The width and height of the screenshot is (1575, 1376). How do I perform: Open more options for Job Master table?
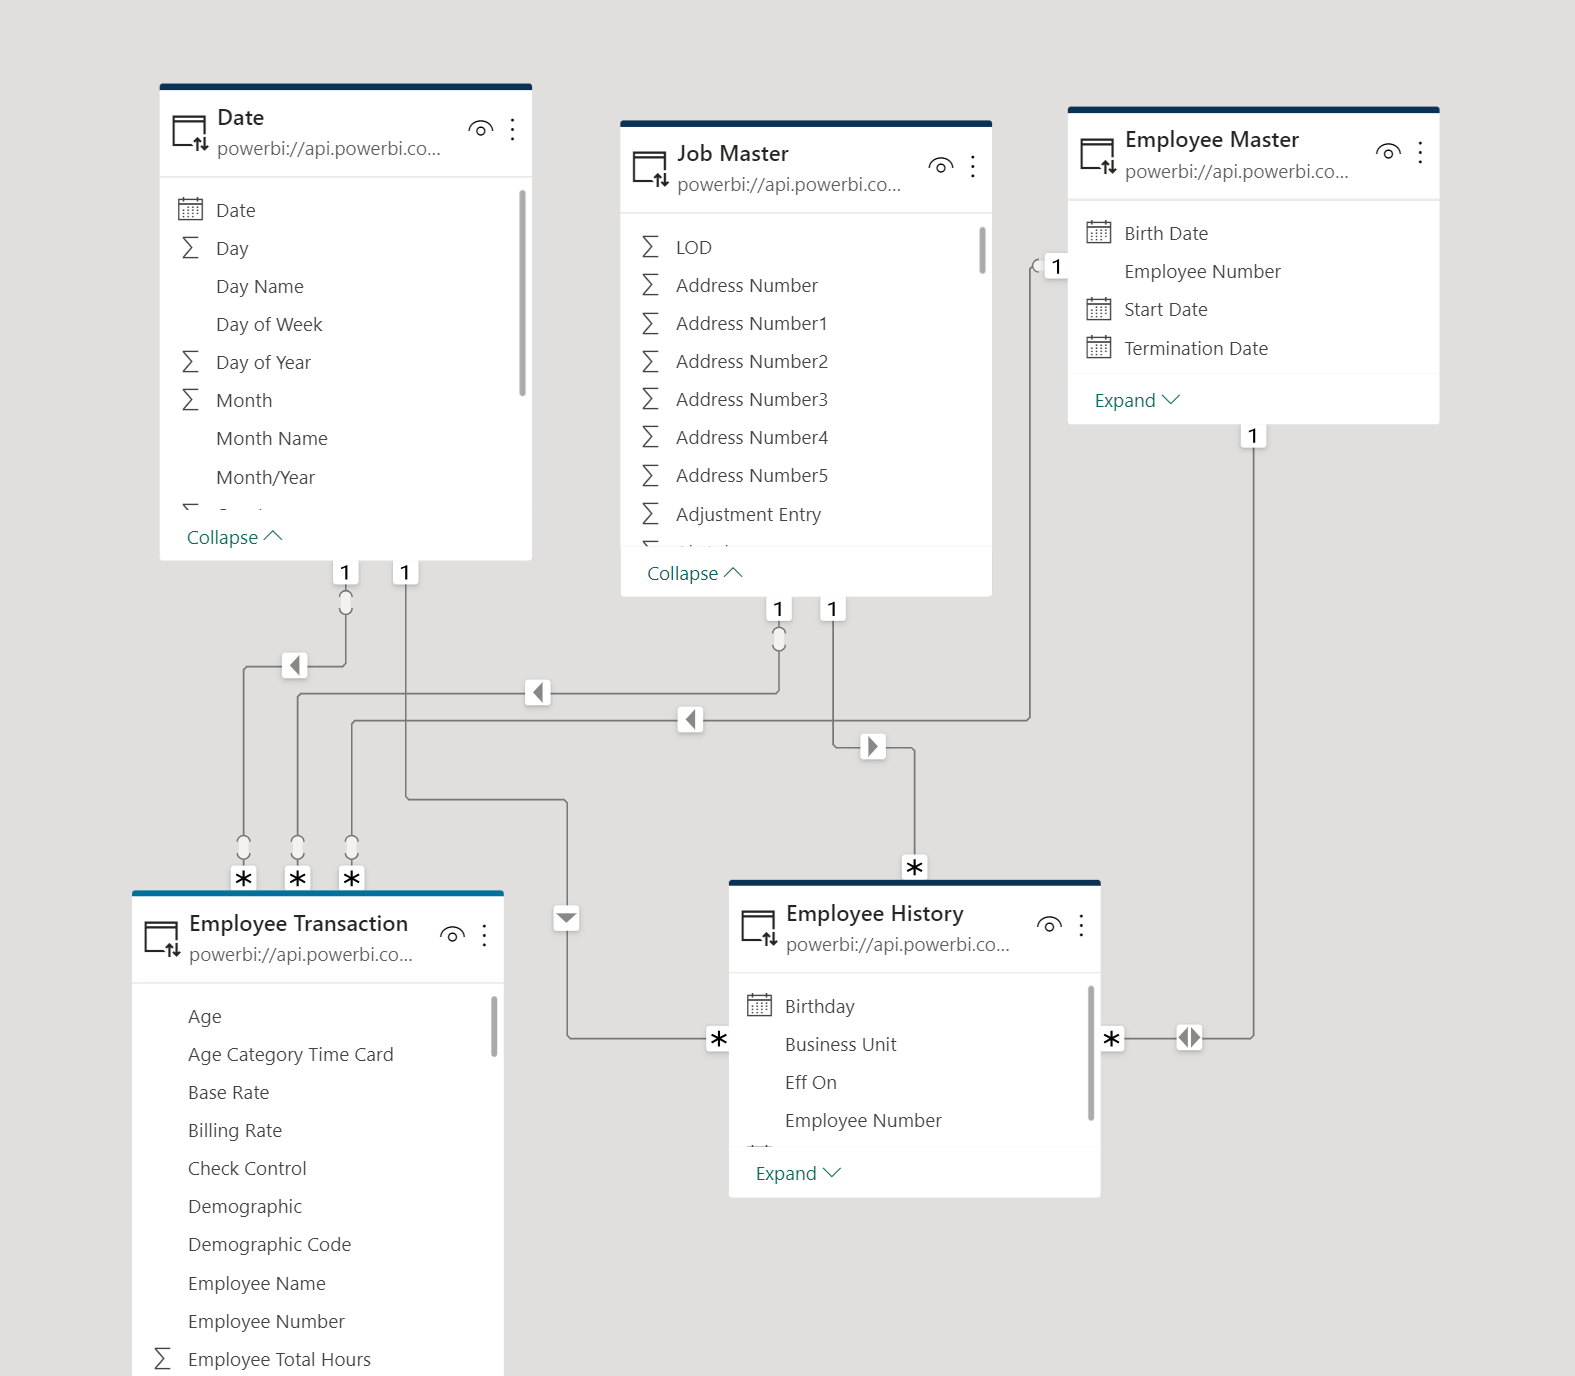pyautogui.click(x=972, y=166)
